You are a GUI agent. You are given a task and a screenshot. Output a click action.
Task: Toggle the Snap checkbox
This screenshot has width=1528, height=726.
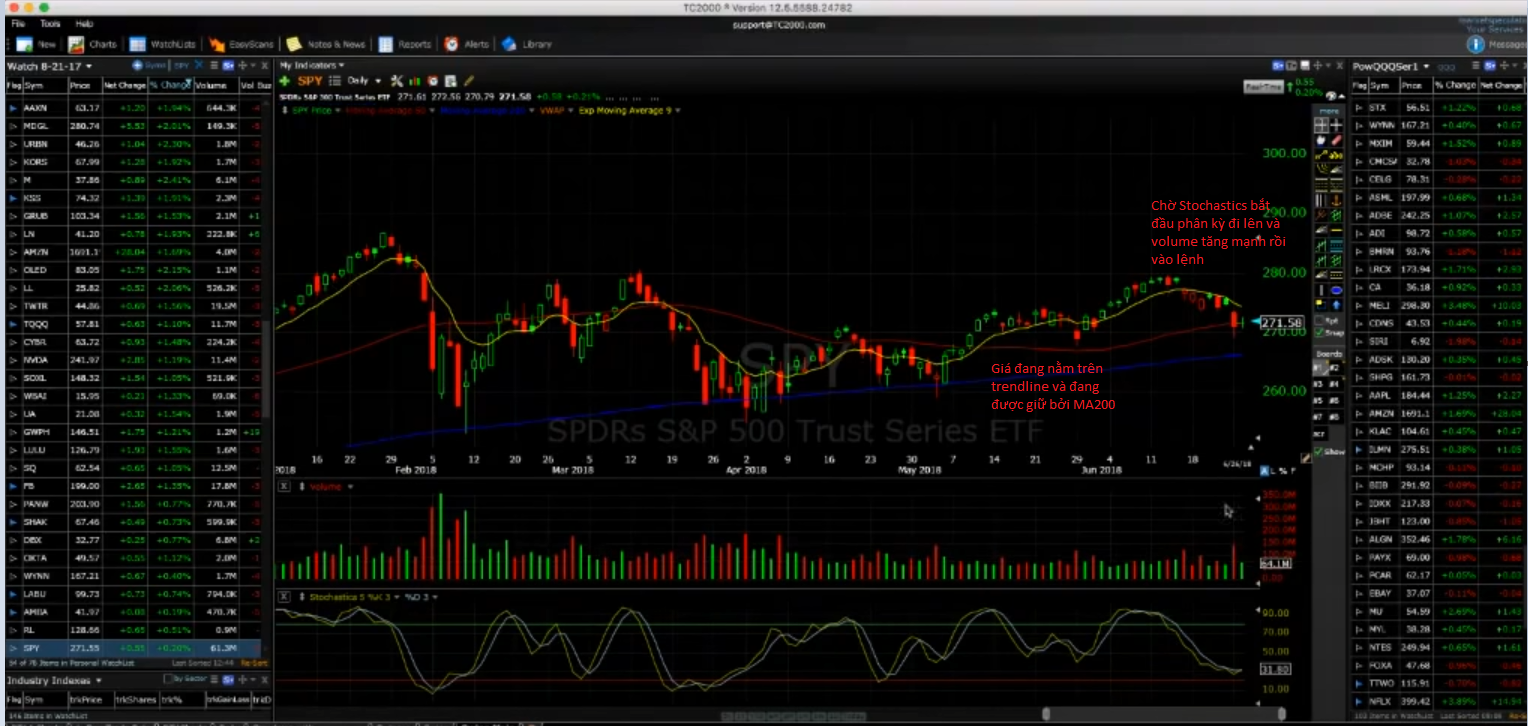[x=1320, y=332]
